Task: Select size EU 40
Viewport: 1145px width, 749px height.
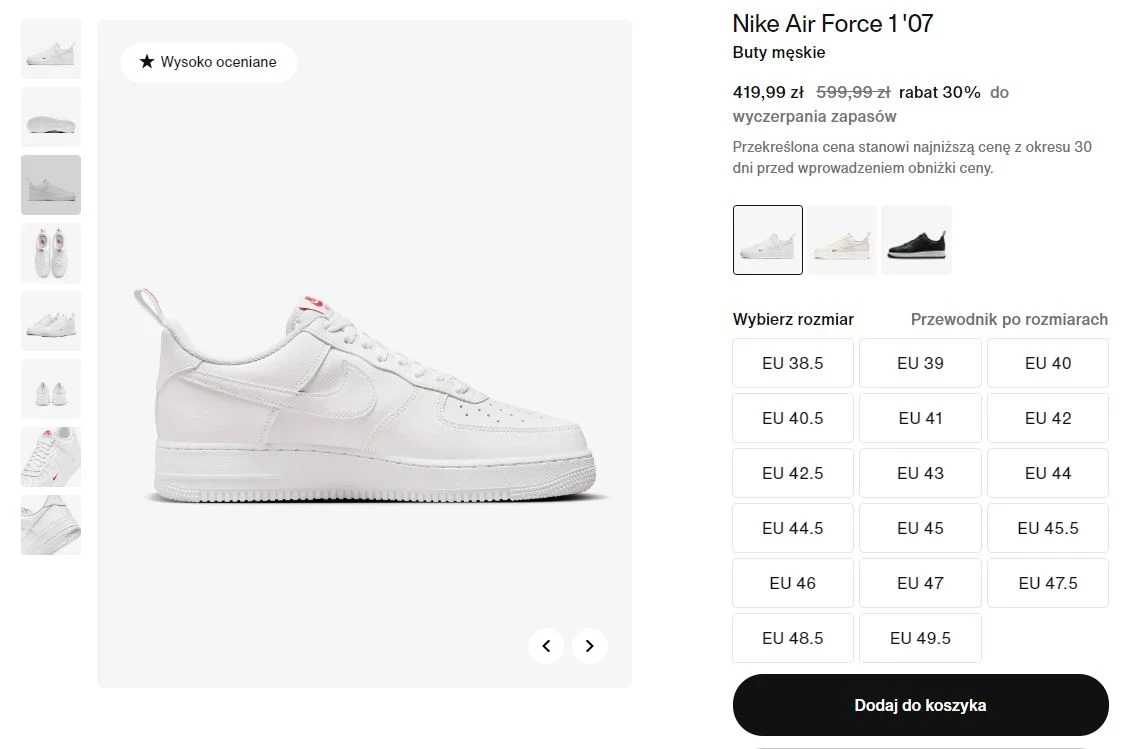Action: click(x=1047, y=363)
